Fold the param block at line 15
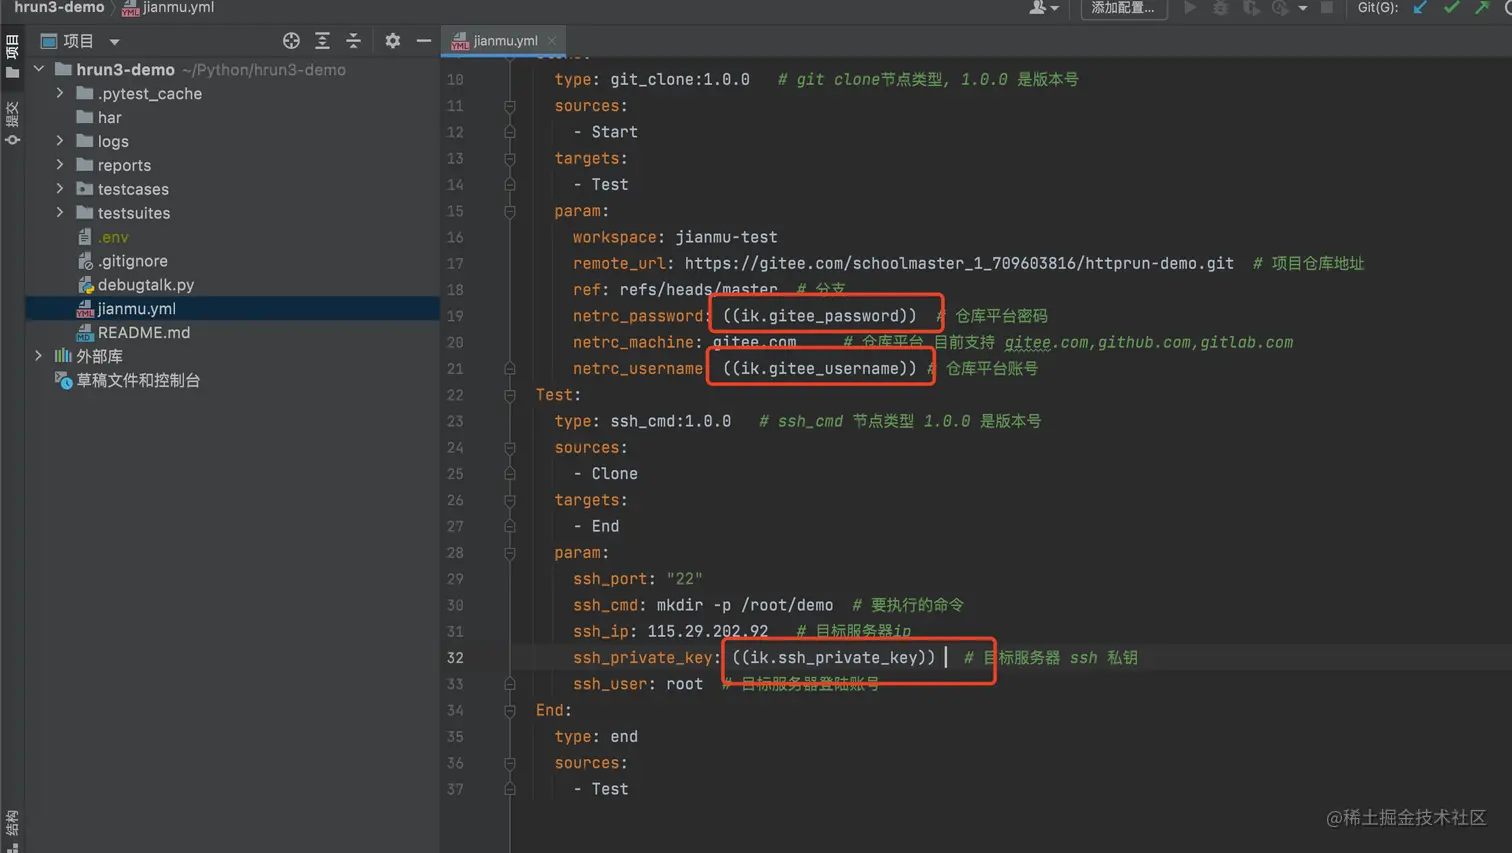Viewport: 1512px width, 853px height. (x=509, y=211)
